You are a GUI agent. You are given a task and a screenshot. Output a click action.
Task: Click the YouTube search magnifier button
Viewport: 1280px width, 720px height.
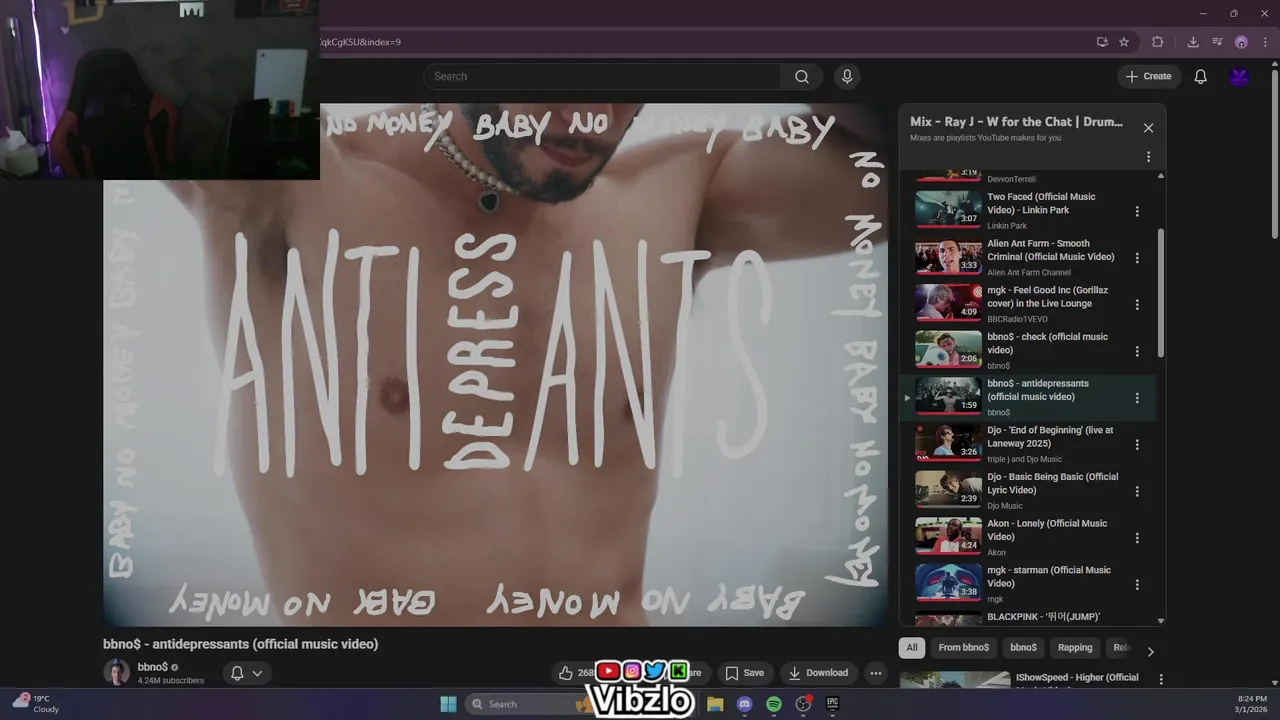pos(802,76)
